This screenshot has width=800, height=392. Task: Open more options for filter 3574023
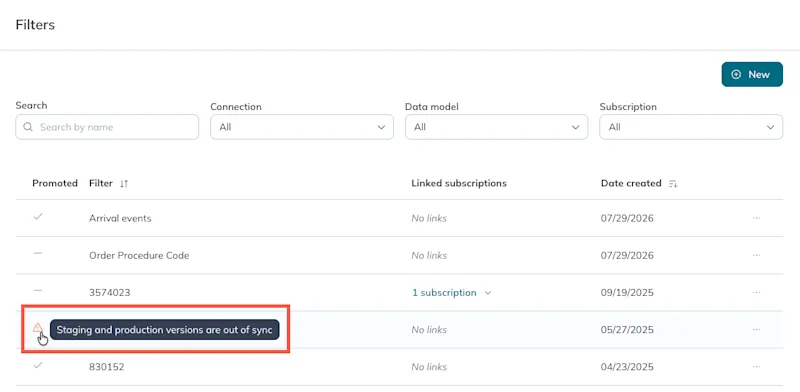756,292
